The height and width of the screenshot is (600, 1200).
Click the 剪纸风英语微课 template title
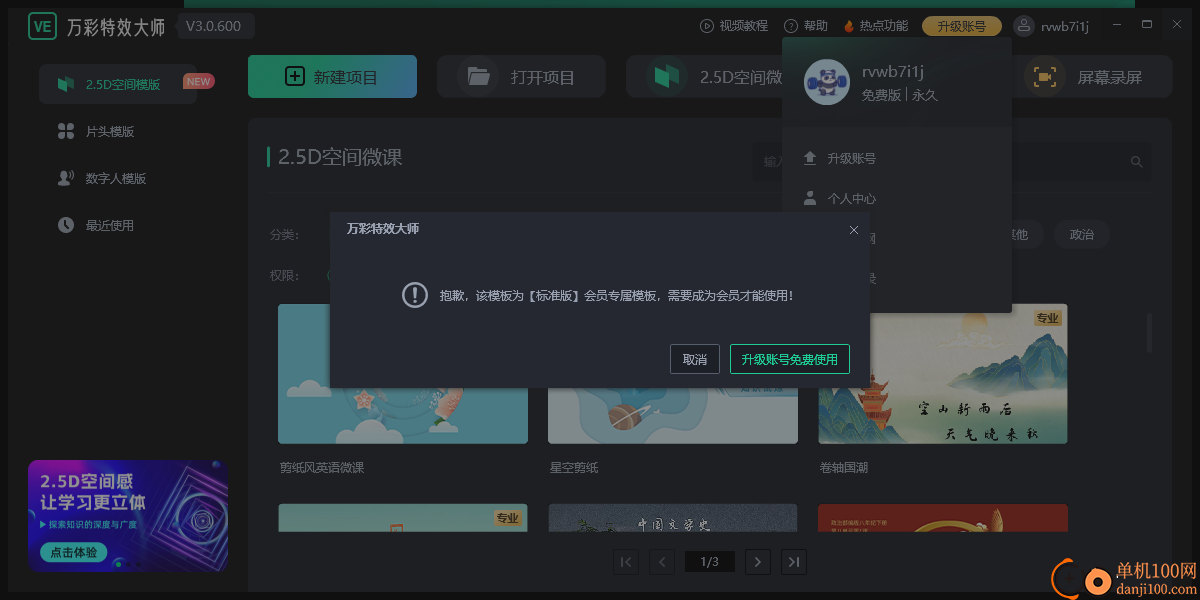pyautogui.click(x=322, y=467)
